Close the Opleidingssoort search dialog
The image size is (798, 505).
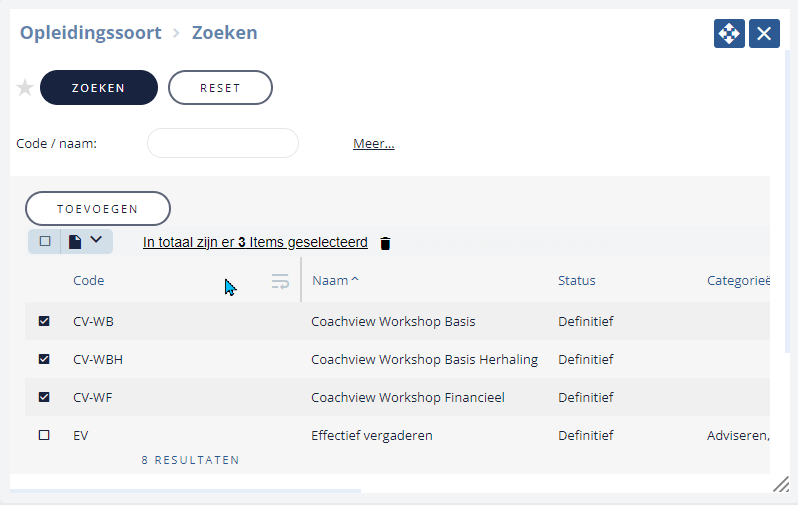[x=764, y=34]
